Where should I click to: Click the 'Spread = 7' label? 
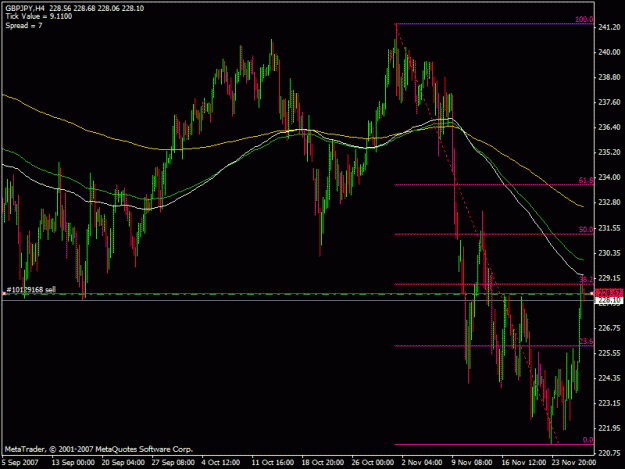24,26
